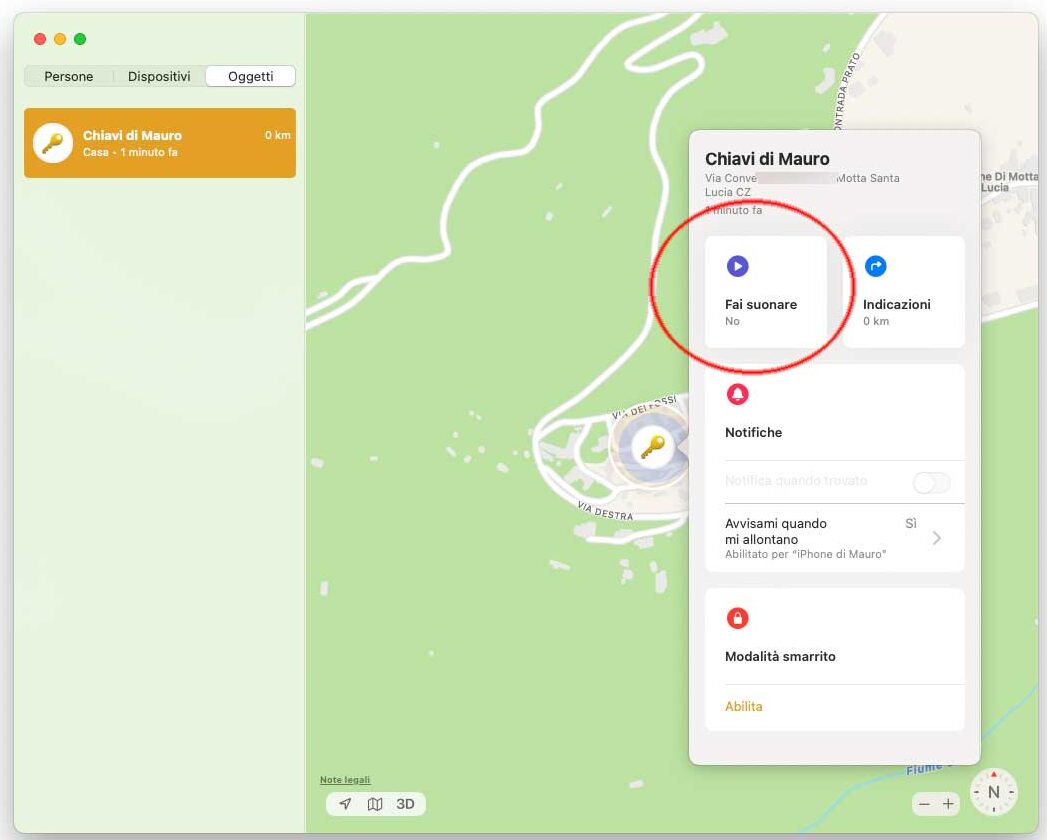Viewport: 1047px width, 840px height.
Task: Open Indicazioni directions arrow icon
Action: pos(875,266)
